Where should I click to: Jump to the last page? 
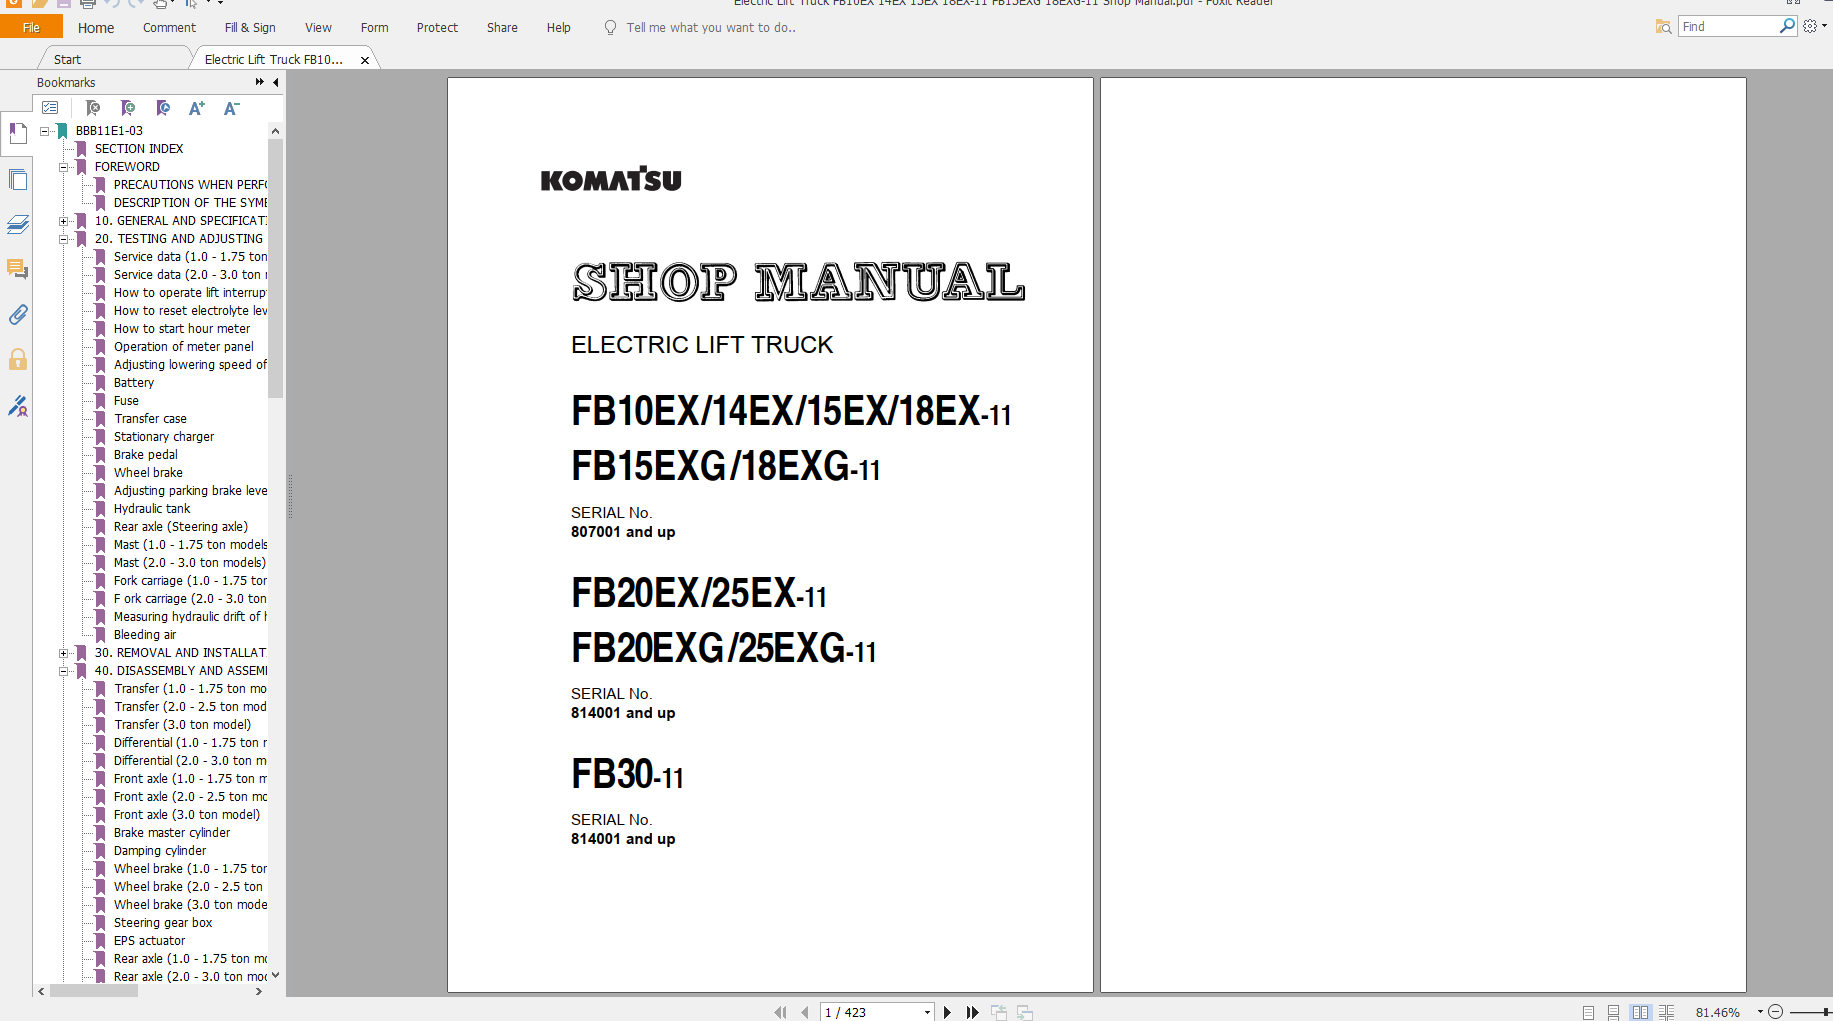[x=972, y=1012]
